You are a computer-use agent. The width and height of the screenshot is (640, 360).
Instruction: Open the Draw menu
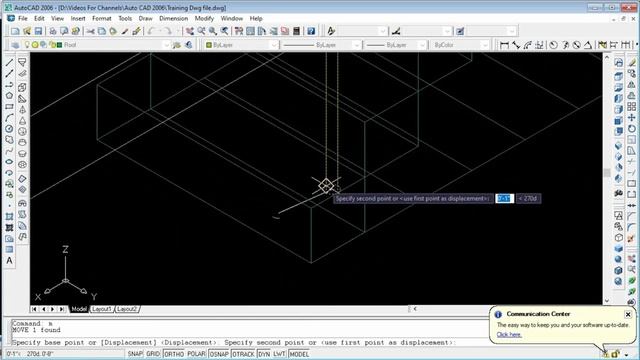click(145, 18)
